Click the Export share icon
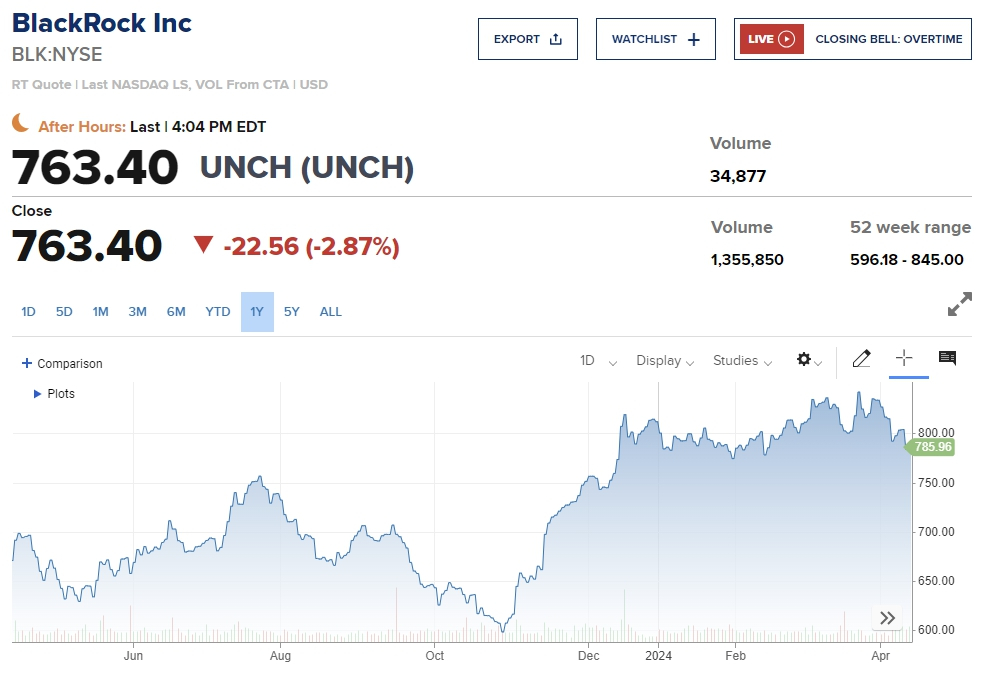The image size is (985, 675). (556, 39)
